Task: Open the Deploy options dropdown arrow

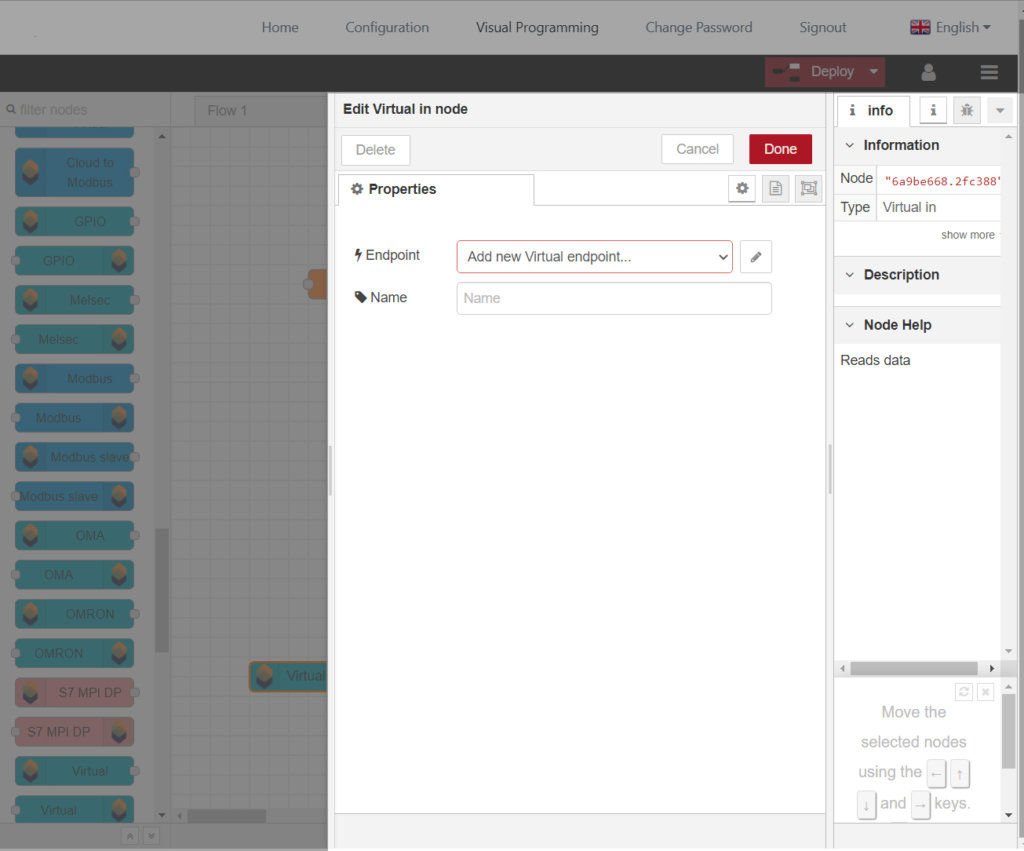Action: tap(874, 72)
